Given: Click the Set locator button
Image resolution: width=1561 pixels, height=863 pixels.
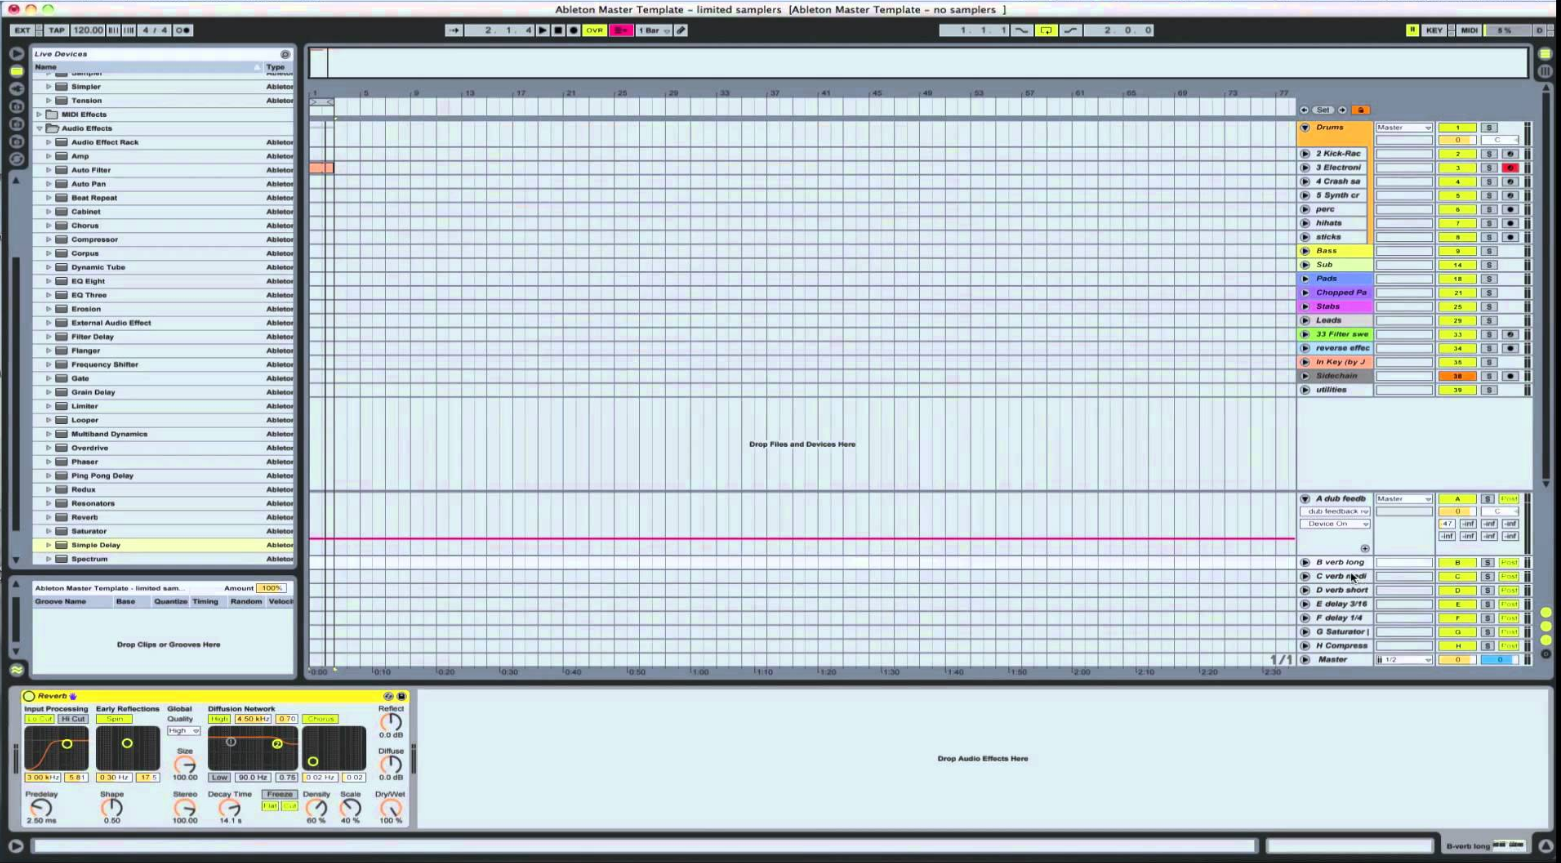Looking at the screenshot, I should pyautogui.click(x=1323, y=110).
